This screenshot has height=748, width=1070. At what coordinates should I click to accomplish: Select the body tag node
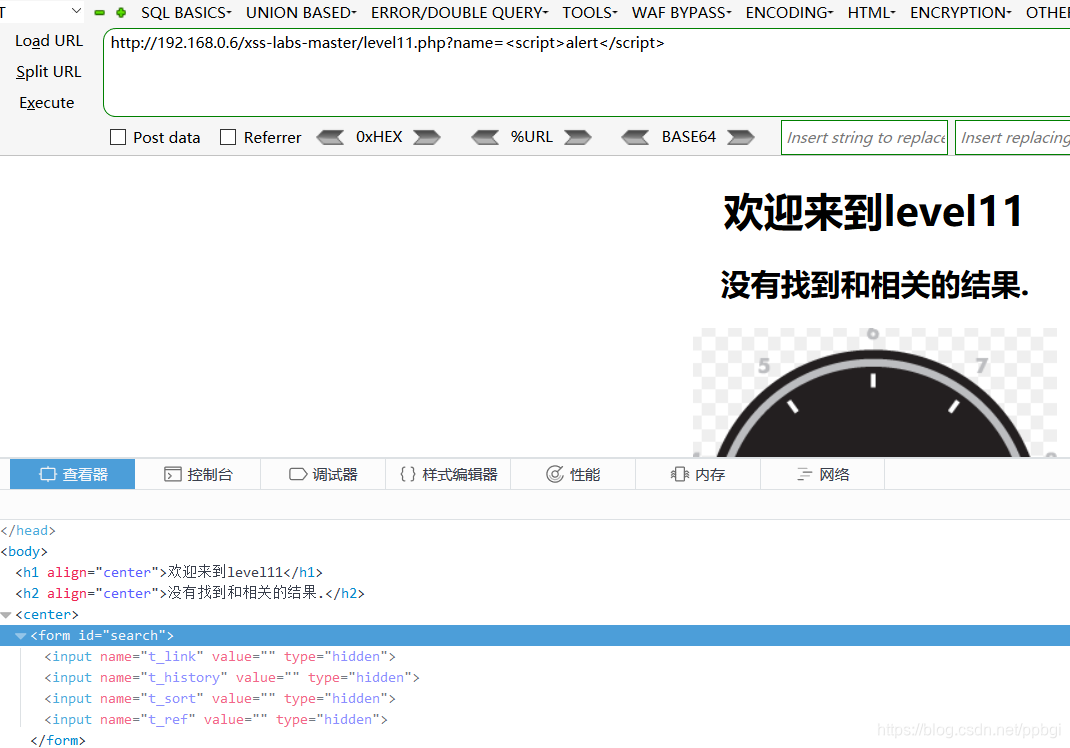24,551
